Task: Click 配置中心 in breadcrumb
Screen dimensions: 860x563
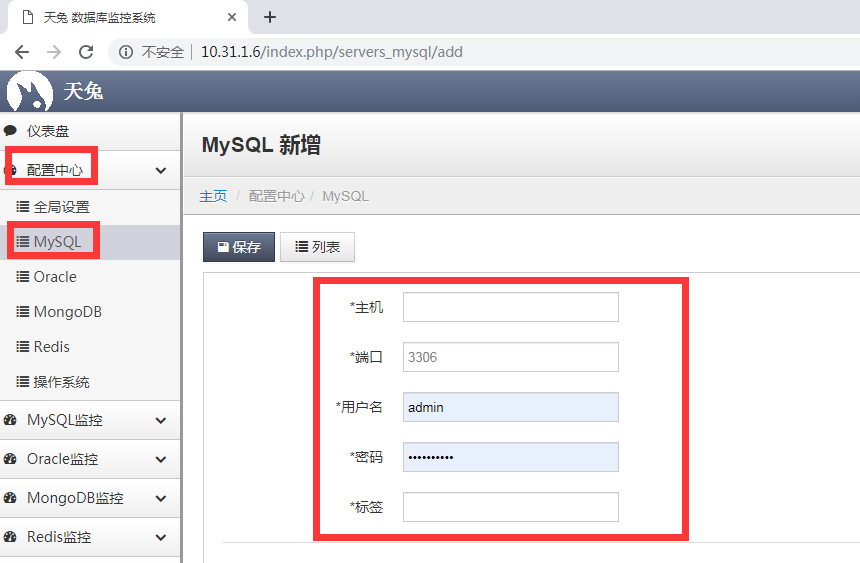Action: tap(276, 196)
